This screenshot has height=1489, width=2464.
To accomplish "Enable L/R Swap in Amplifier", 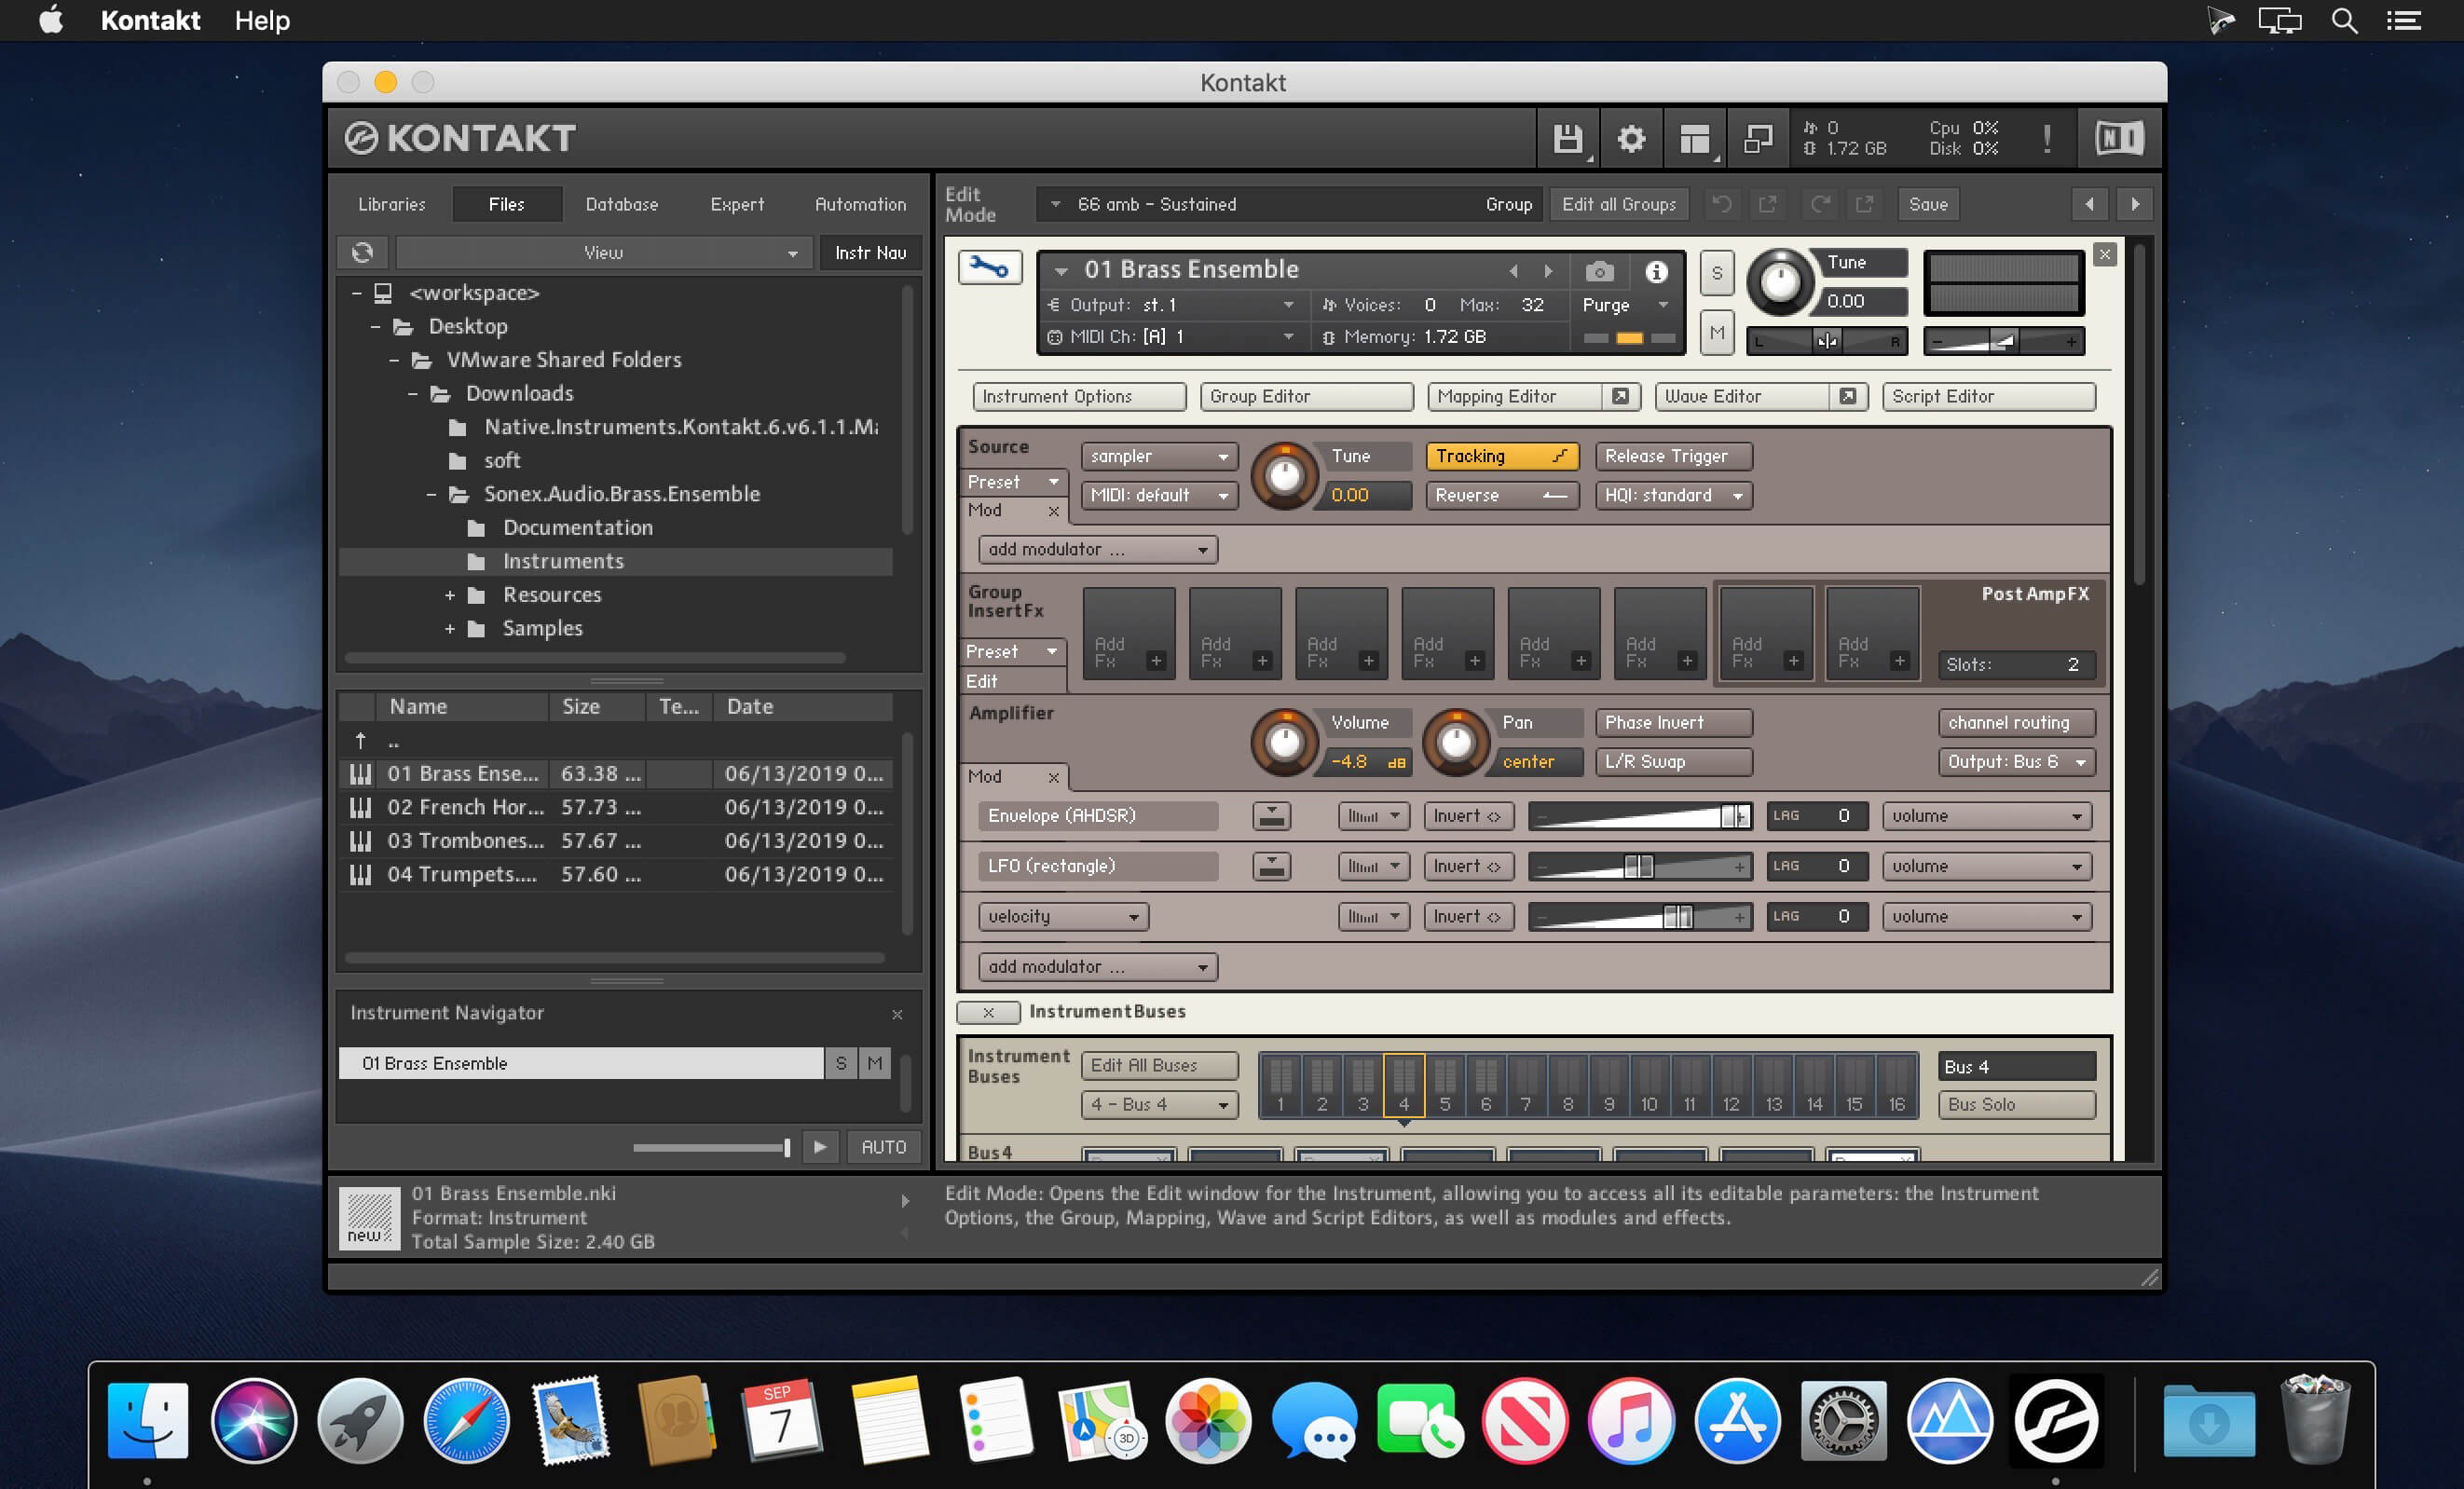I will (1674, 761).
